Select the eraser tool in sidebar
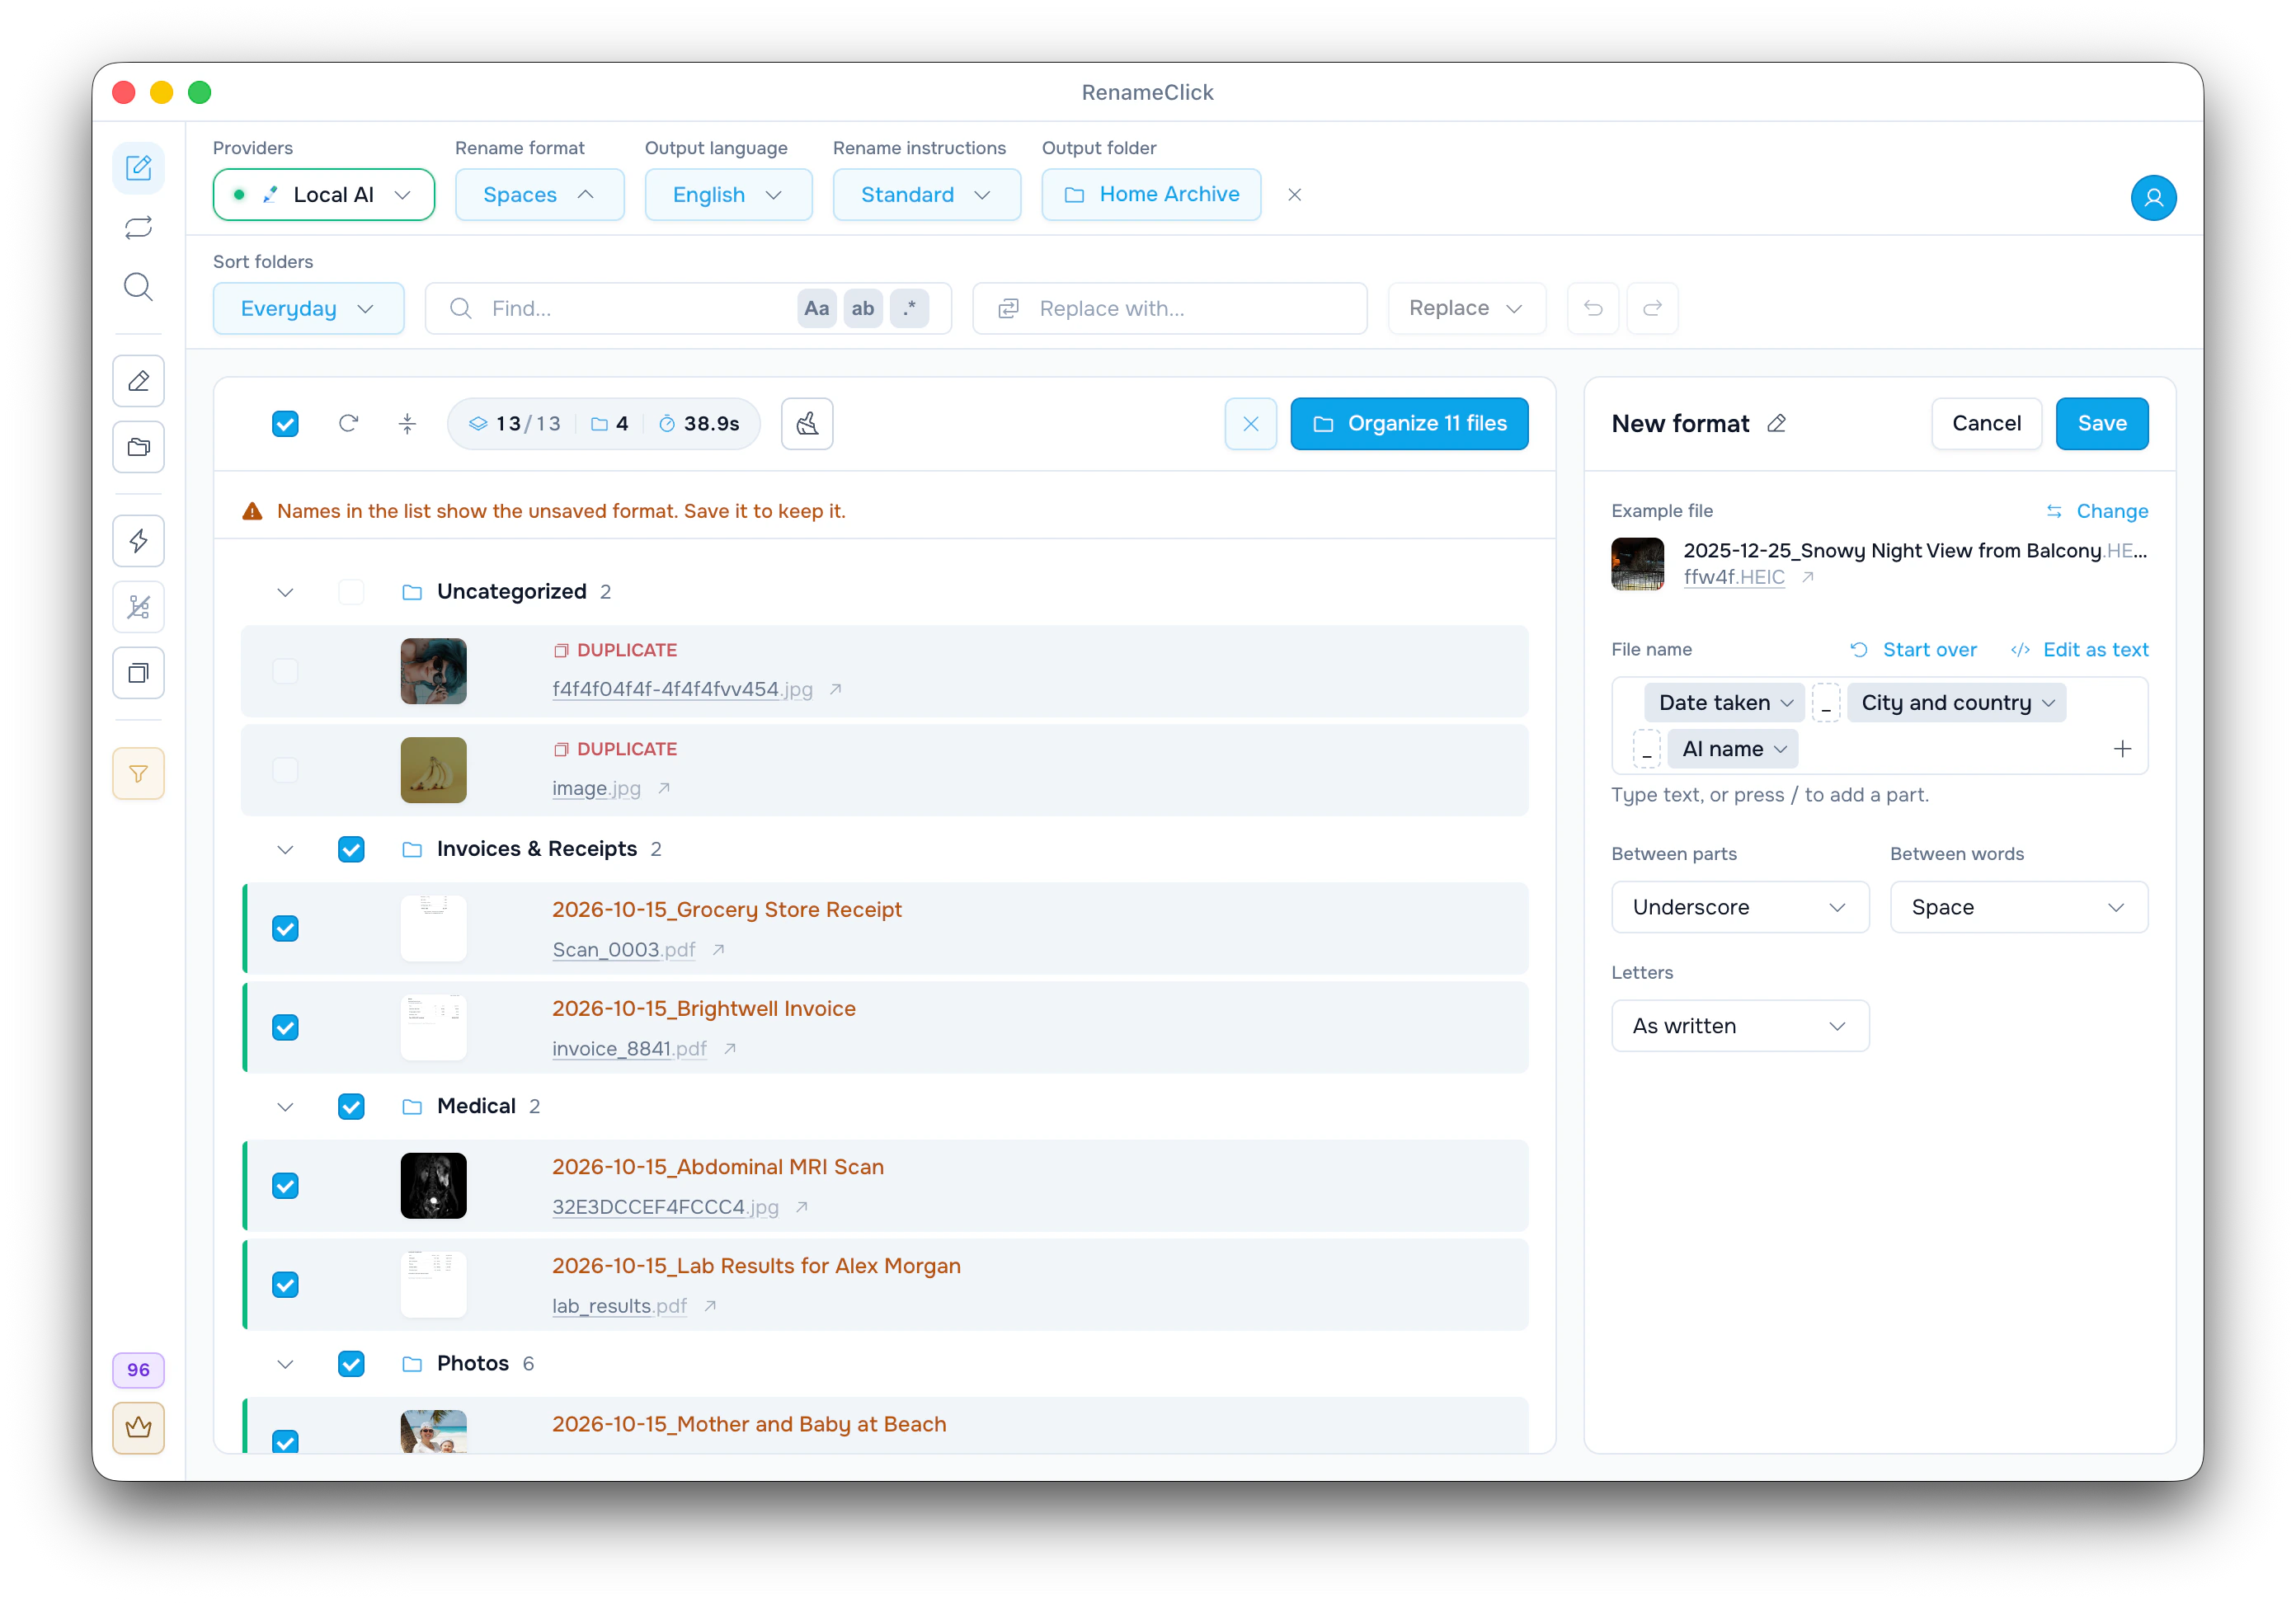Viewport: 2296px width, 1603px height. (x=138, y=381)
